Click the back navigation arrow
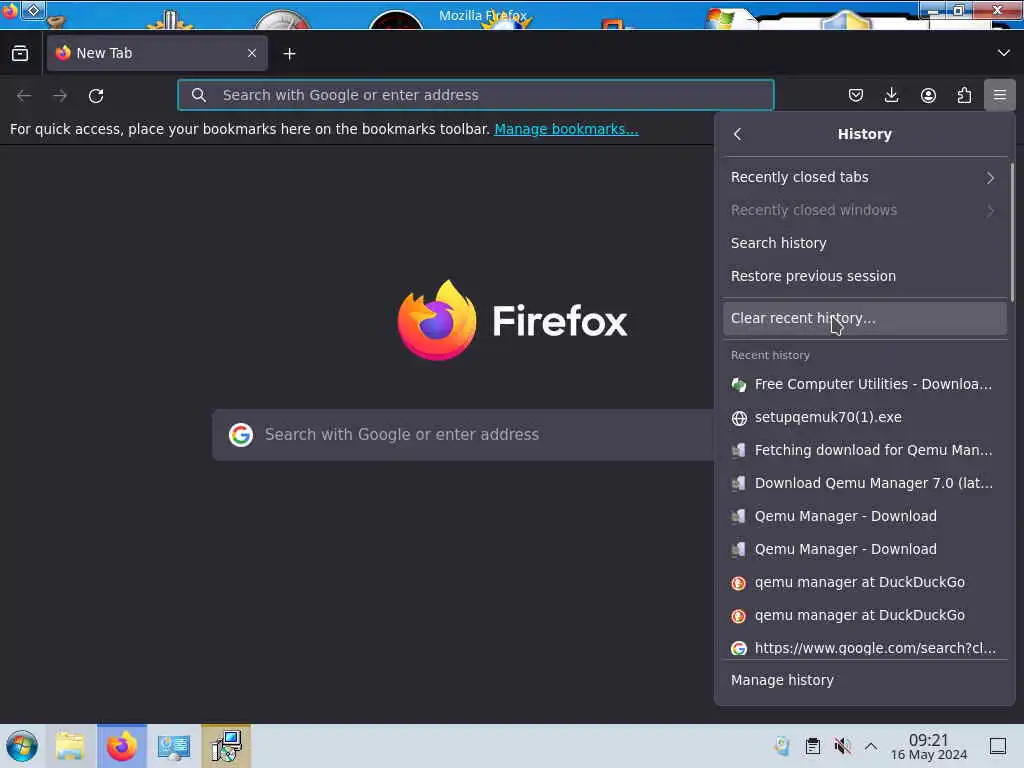1024x768 pixels. click(x=24, y=95)
